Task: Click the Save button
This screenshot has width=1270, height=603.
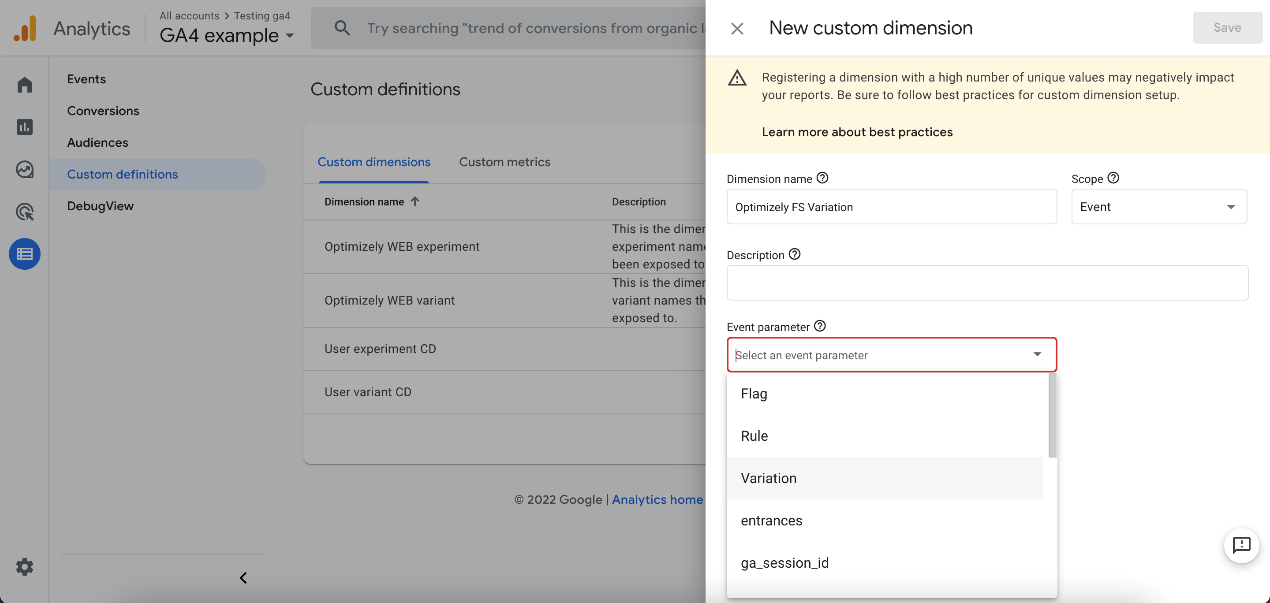Action: click(x=1227, y=28)
